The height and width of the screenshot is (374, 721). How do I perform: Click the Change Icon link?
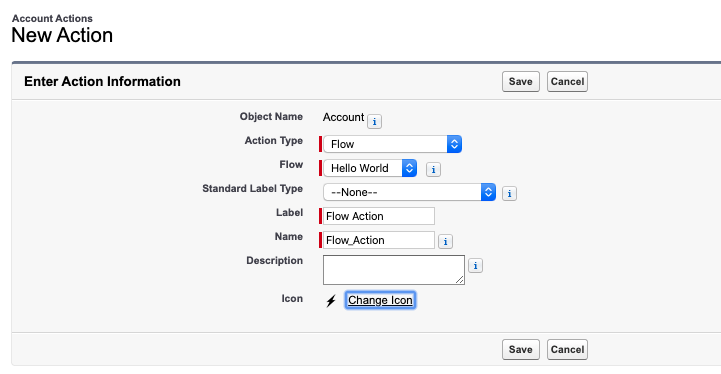pyautogui.click(x=380, y=300)
